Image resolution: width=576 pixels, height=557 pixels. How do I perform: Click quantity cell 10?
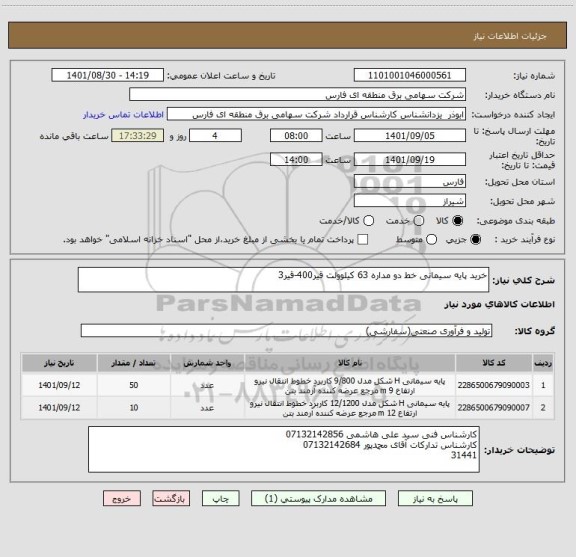pos(134,408)
